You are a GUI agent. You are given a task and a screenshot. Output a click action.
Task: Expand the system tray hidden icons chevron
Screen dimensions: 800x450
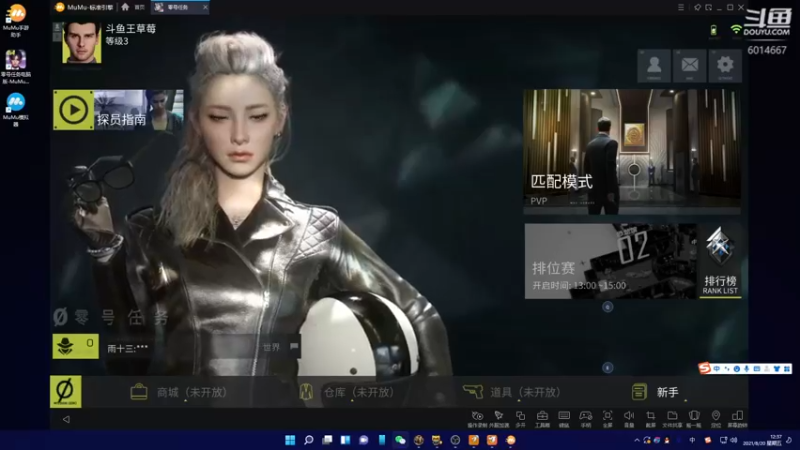pyautogui.click(x=637, y=440)
